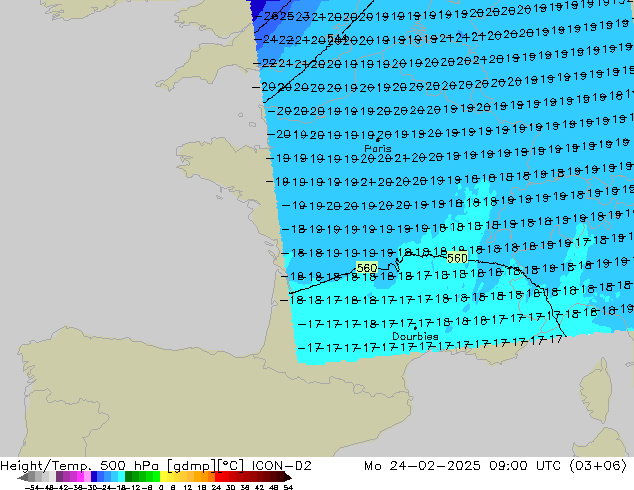Click the Height/Temp. title text

pyautogui.click(x=45, y=465)
